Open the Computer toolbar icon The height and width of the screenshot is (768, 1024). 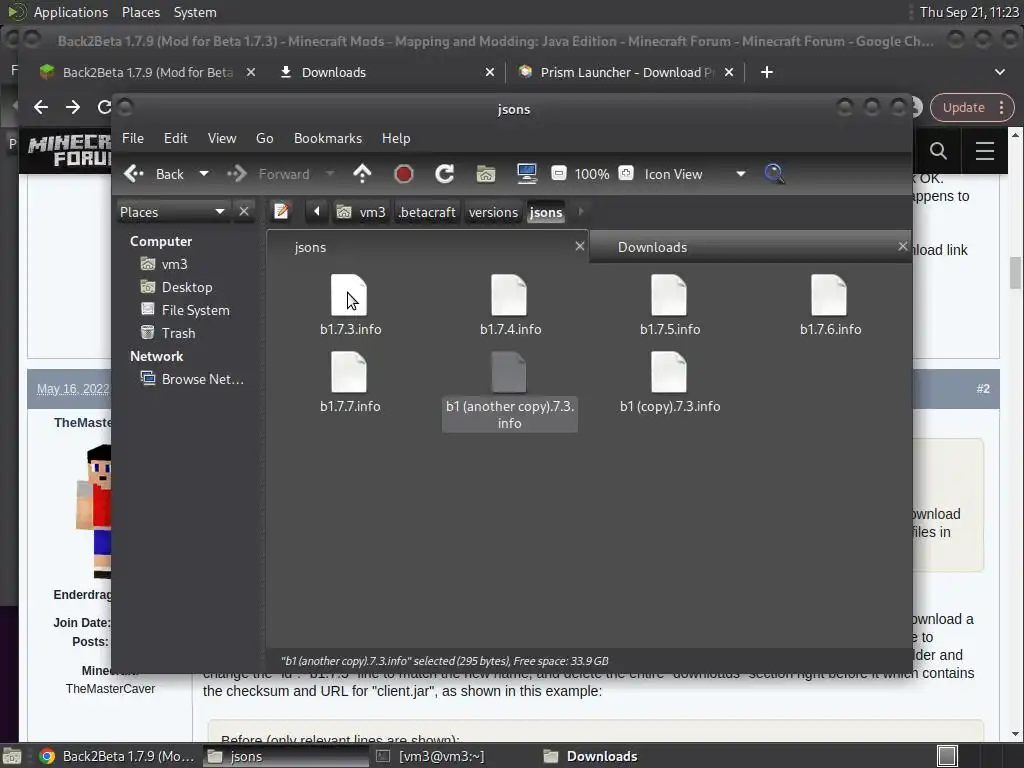click(x=526, y=174)
